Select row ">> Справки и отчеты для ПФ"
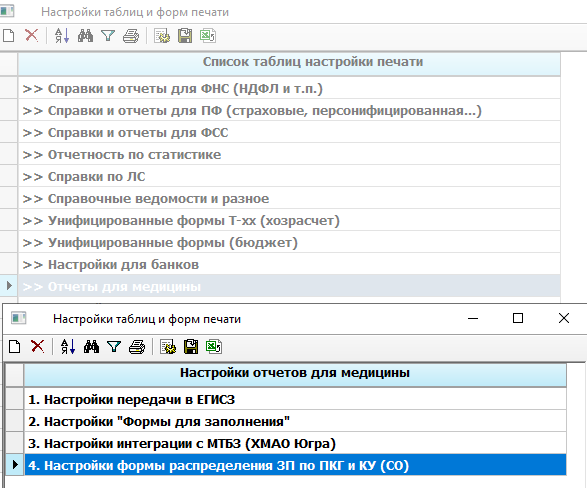The height and width of the screenshot is (488, 587). coord(289,110)
